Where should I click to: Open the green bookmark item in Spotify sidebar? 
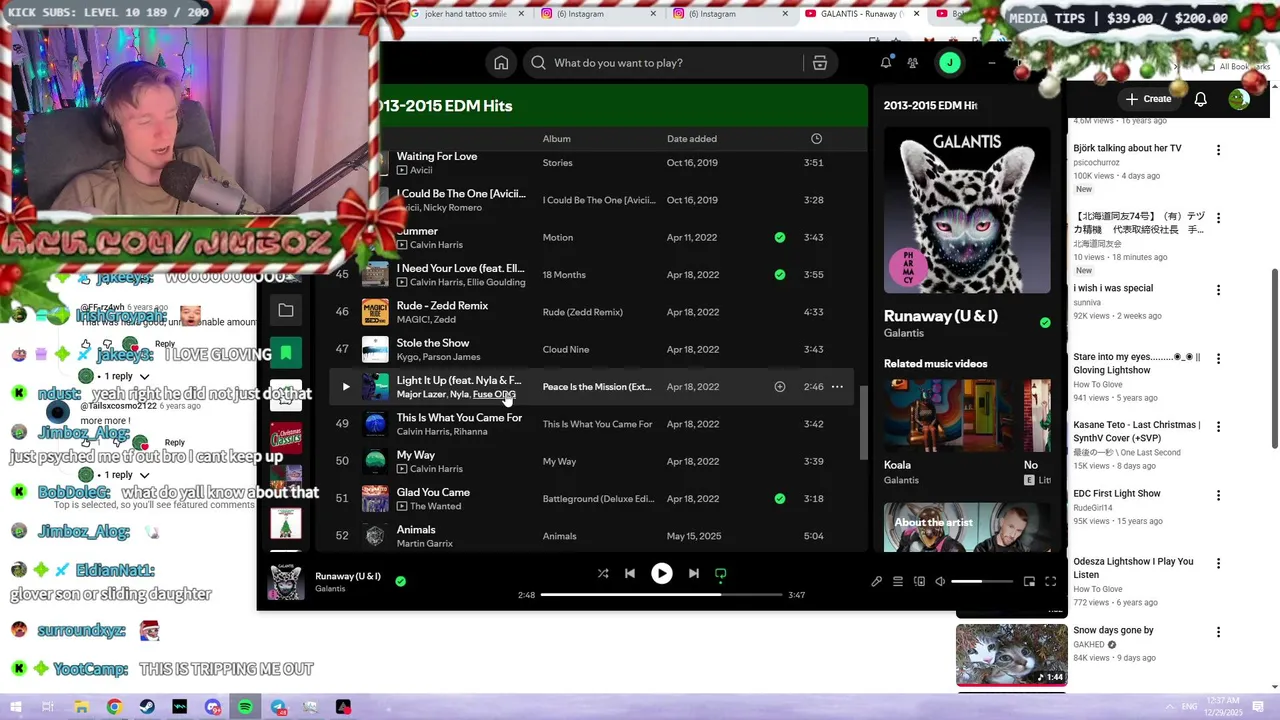(x=286, y=352)
